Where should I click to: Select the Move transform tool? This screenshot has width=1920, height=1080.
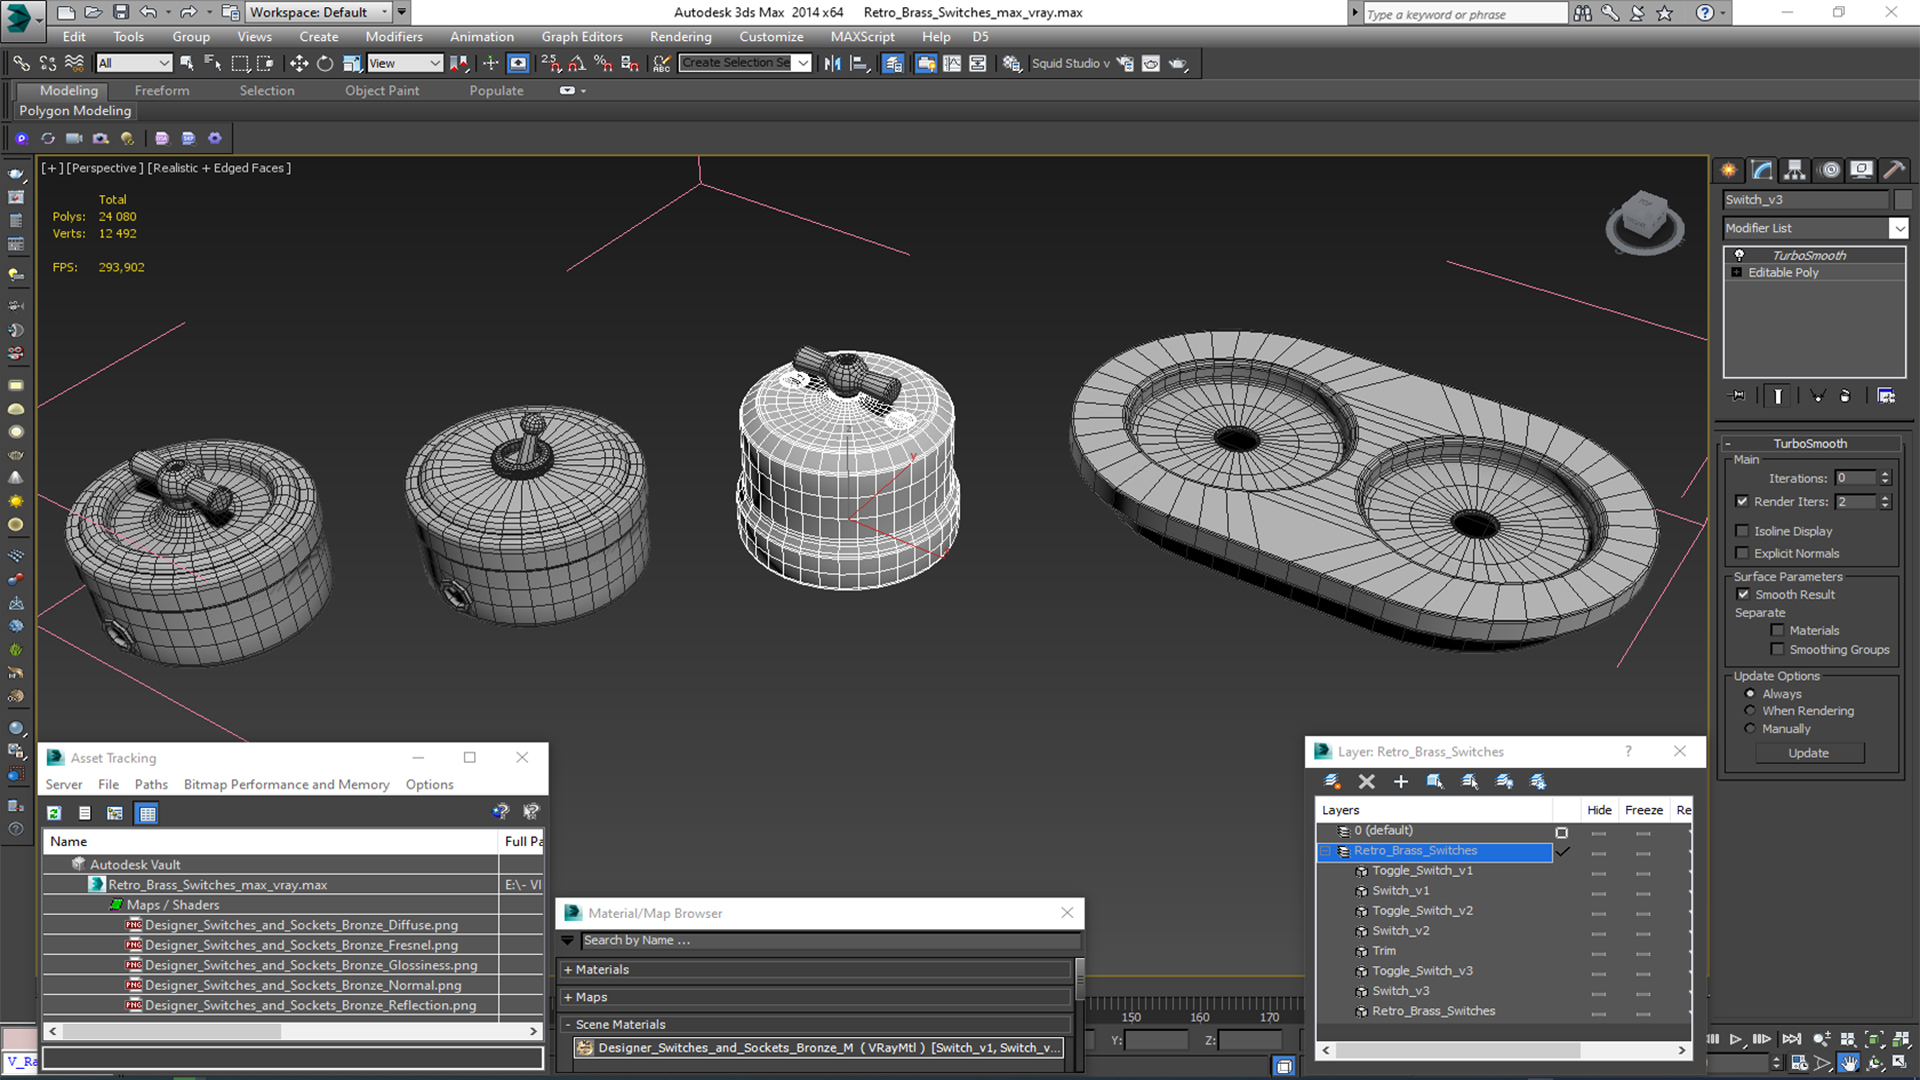[298, 63]
